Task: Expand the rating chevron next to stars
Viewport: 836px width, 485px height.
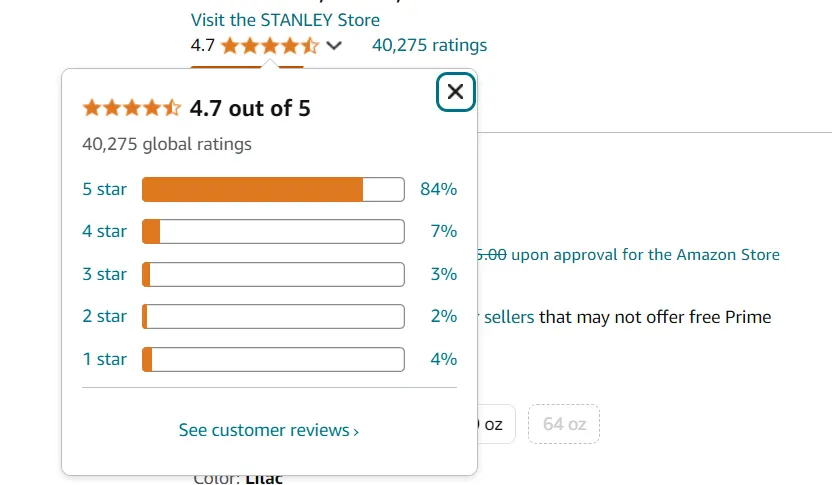Action: tap(334, 45)
